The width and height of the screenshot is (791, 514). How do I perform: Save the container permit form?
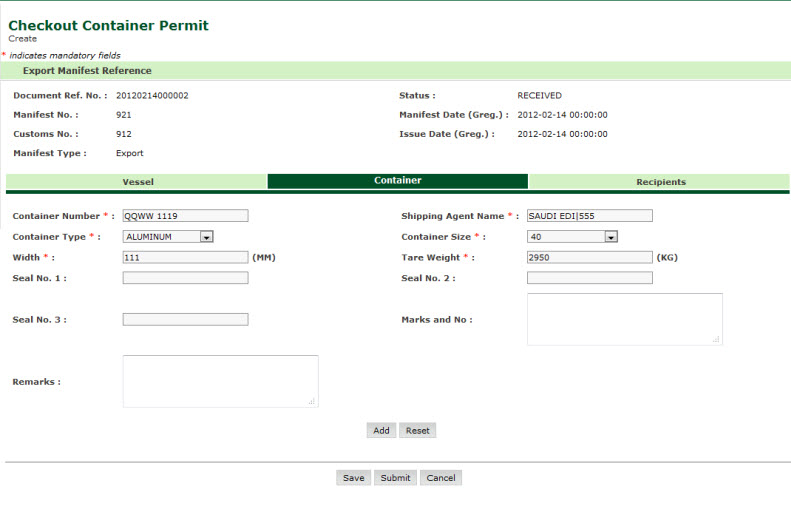(x=353, y=478)
